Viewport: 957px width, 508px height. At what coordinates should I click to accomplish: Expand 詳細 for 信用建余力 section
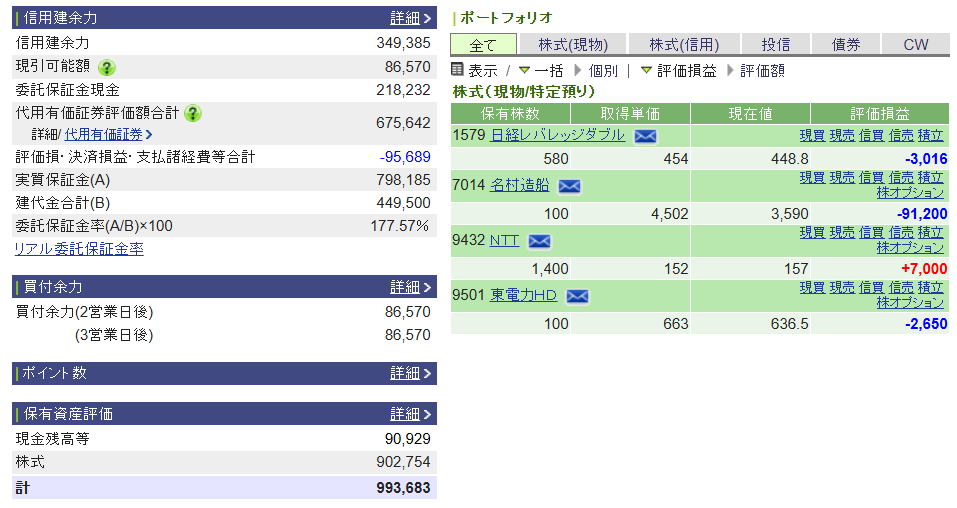[411, 18]
